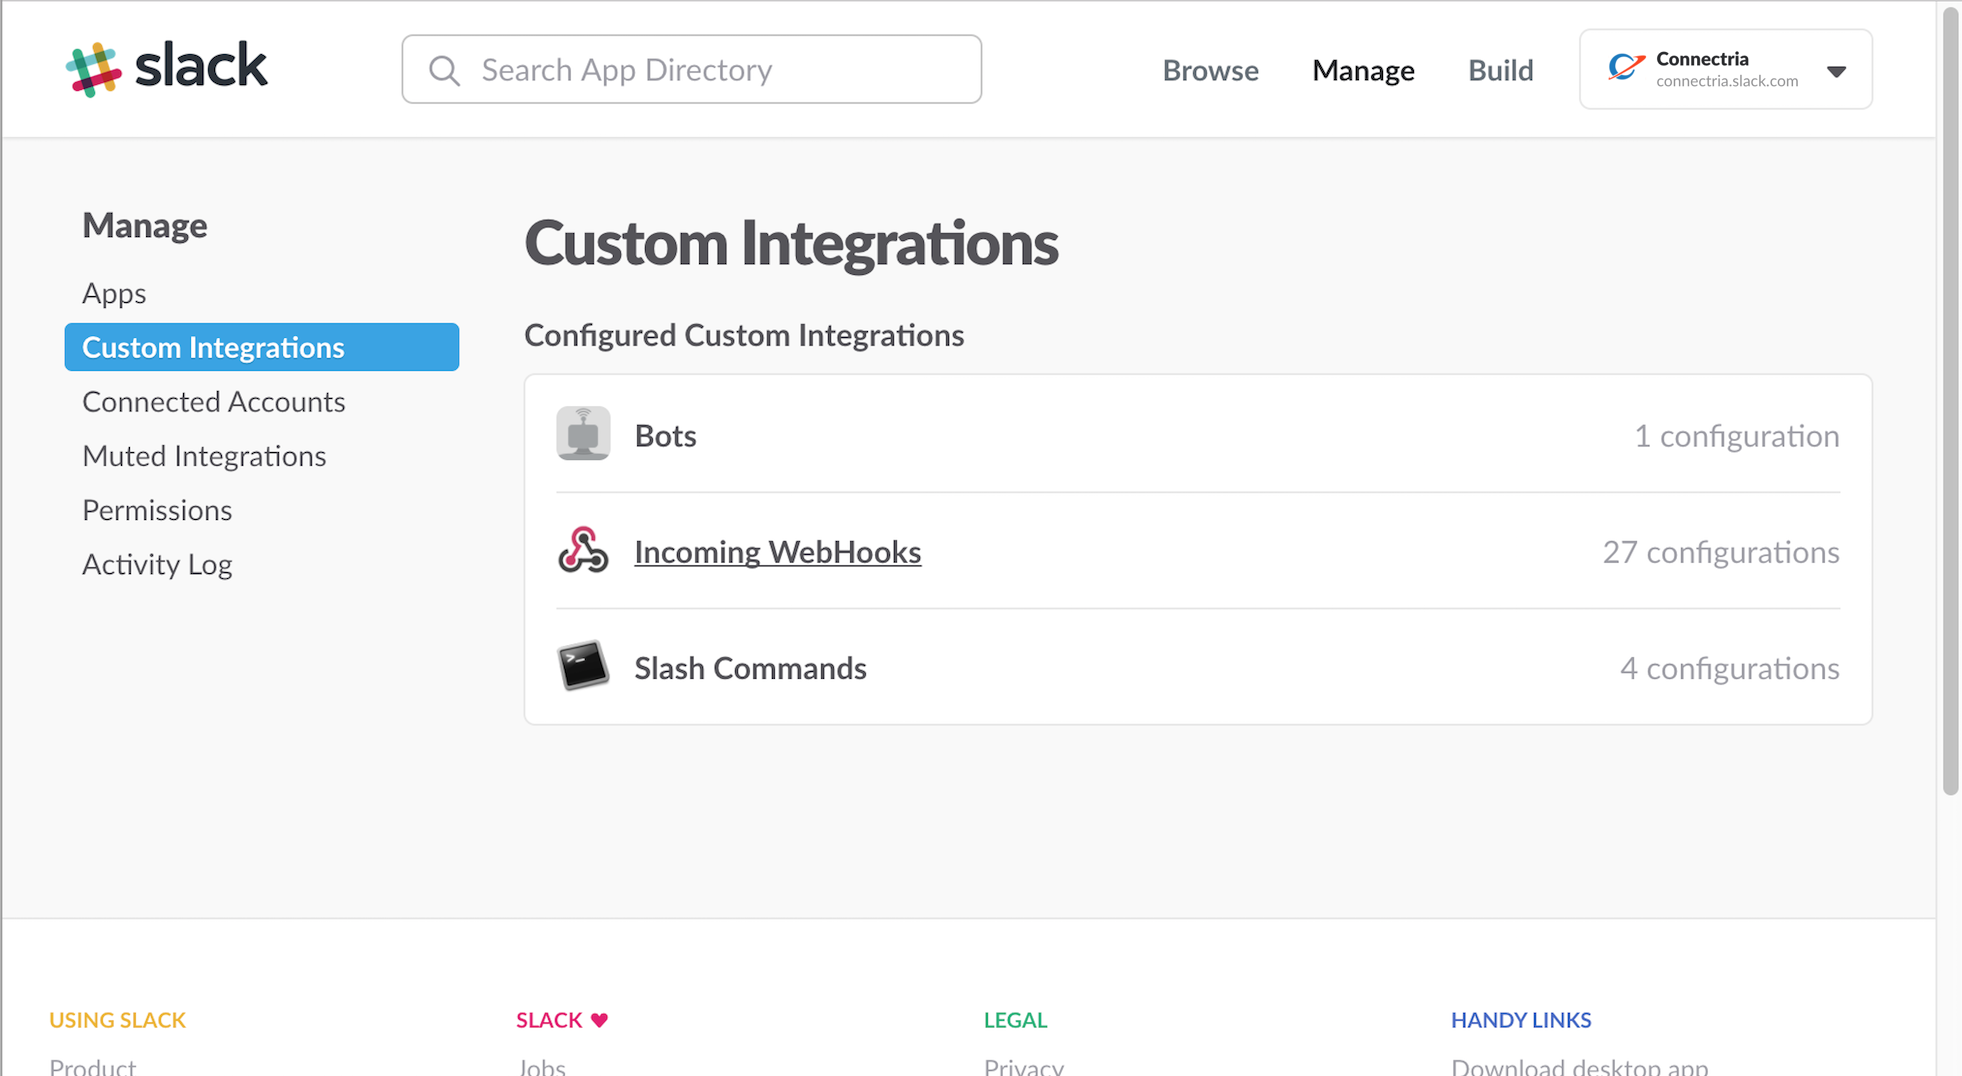1962x1076 pixels.
Task: Open Slash Commands integration
Action: [x=750, y=667]
